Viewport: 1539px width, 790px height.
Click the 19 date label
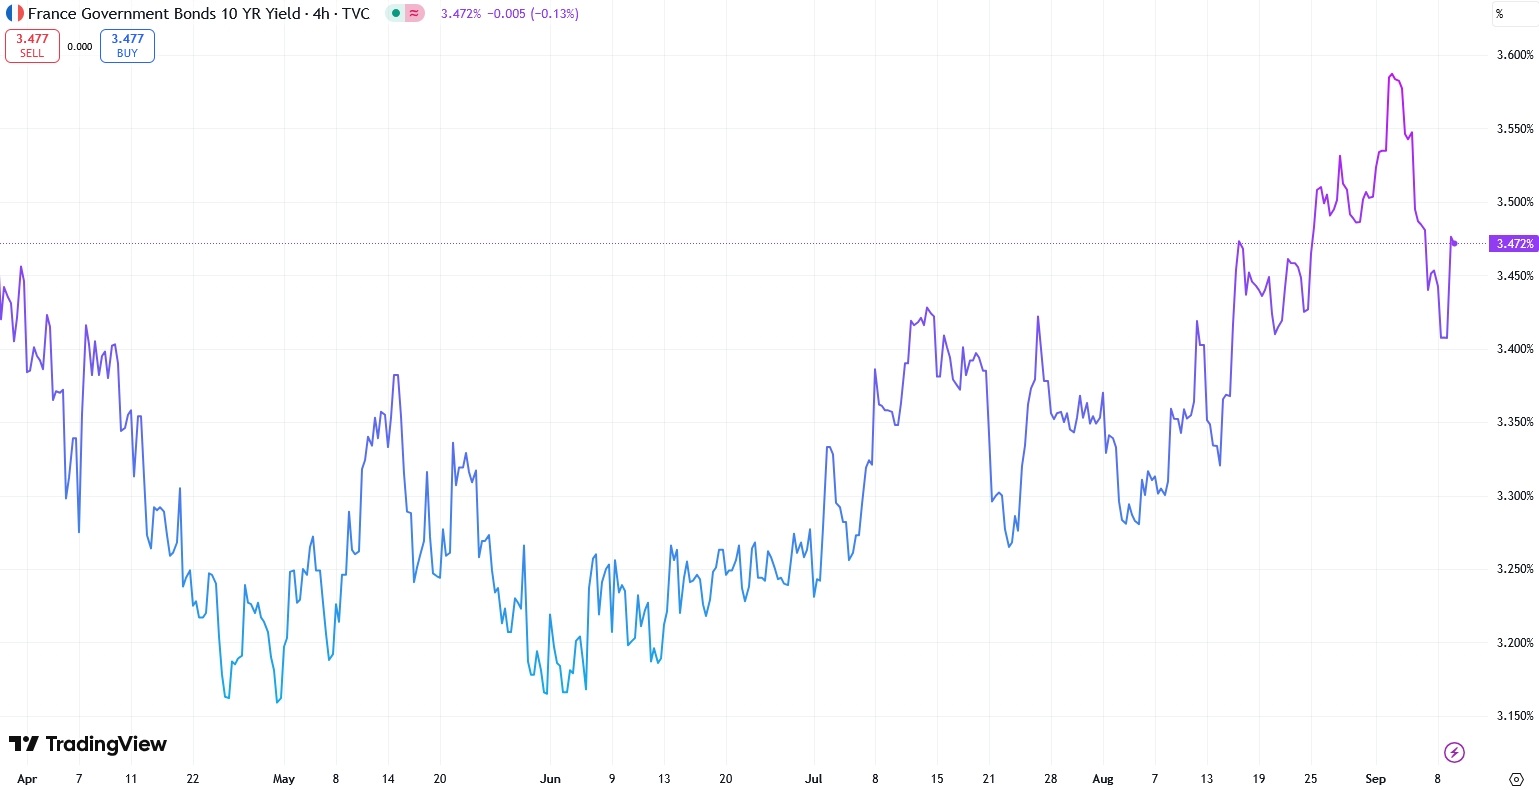(x=1259, y=779)
